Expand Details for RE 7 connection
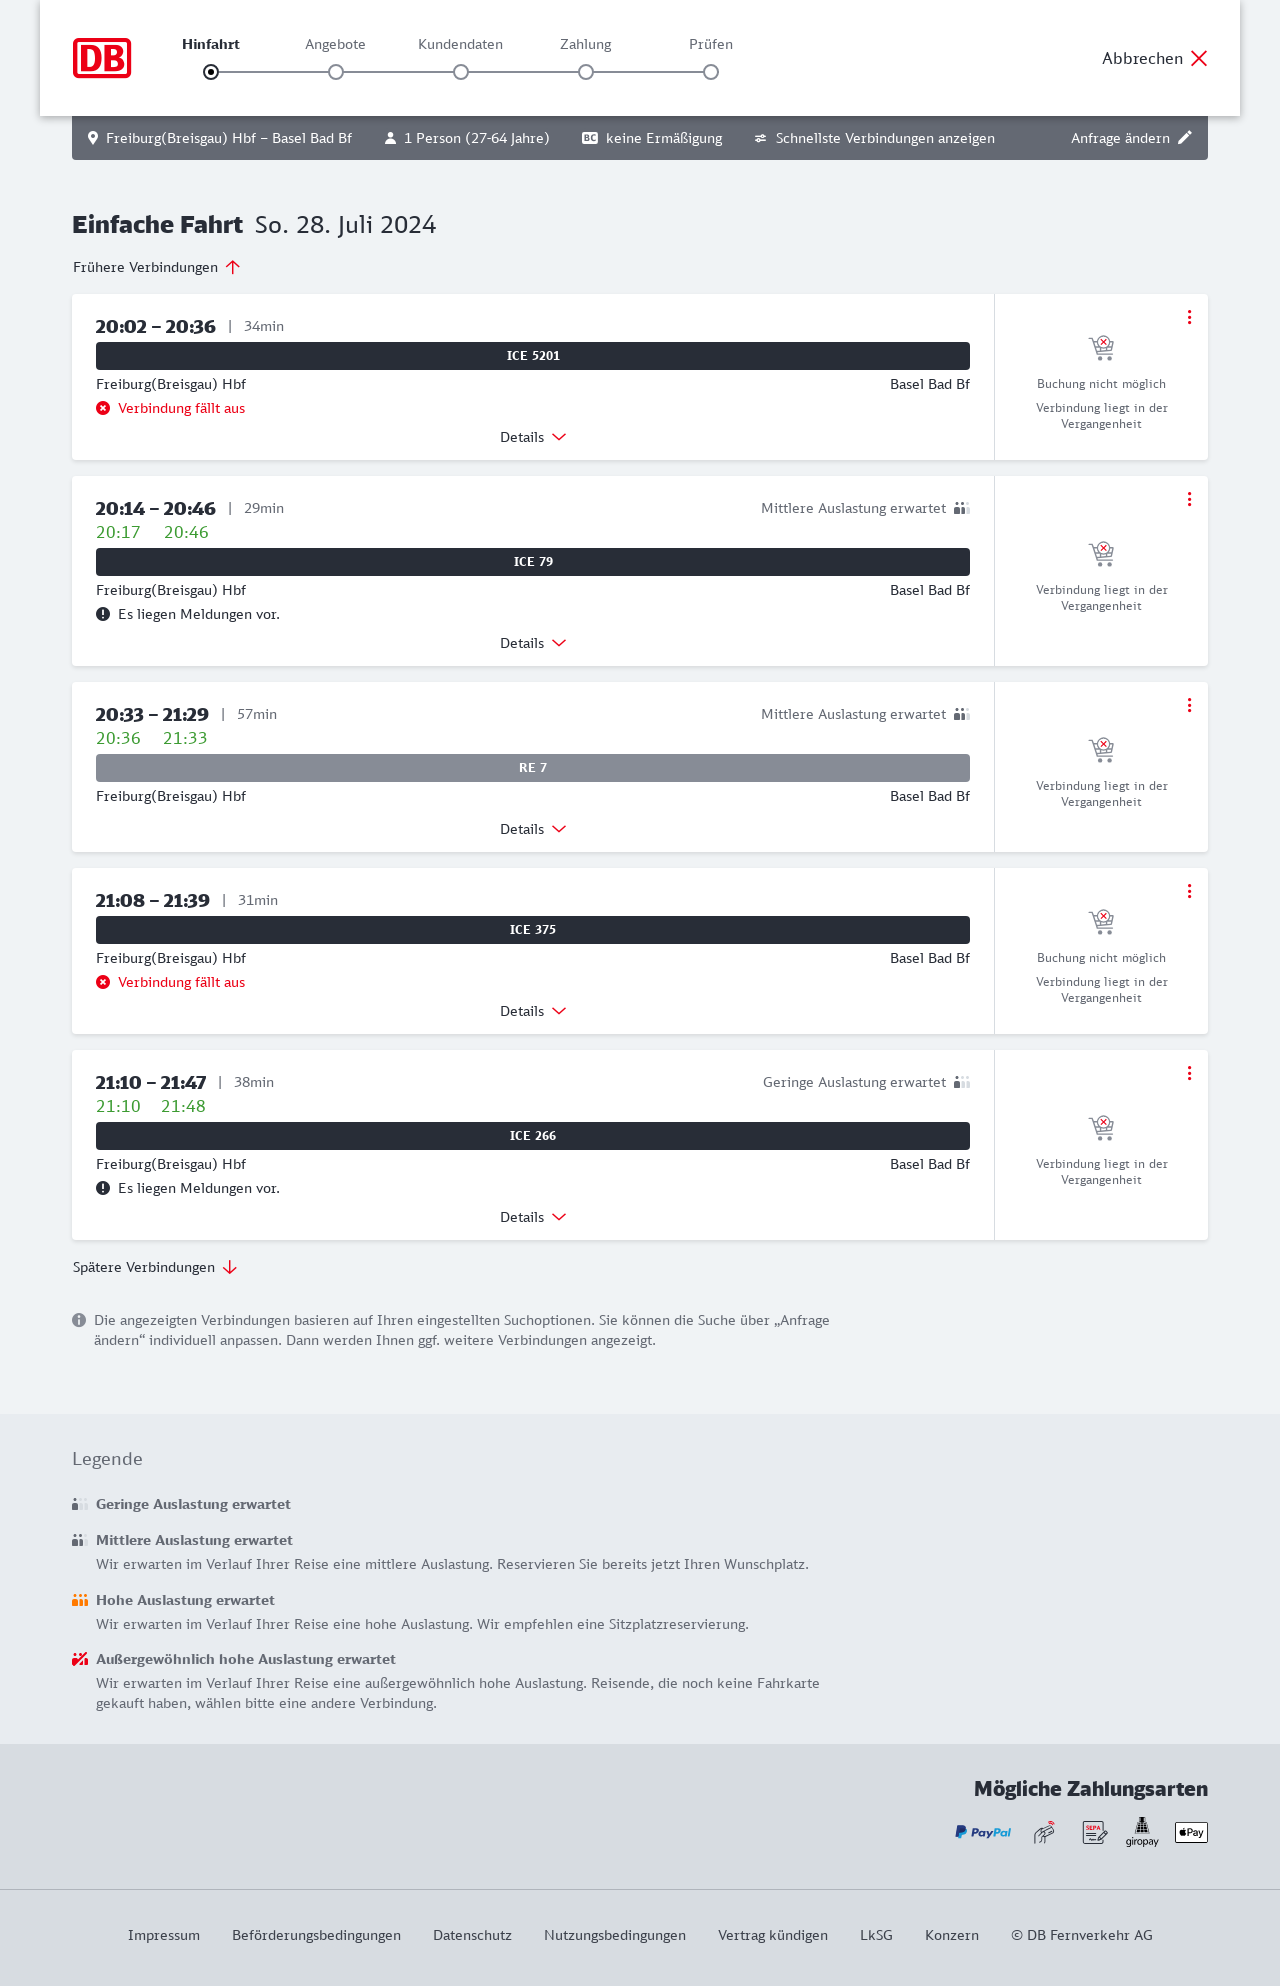This screenshot has height=1986, width=1280. point(533,829)
